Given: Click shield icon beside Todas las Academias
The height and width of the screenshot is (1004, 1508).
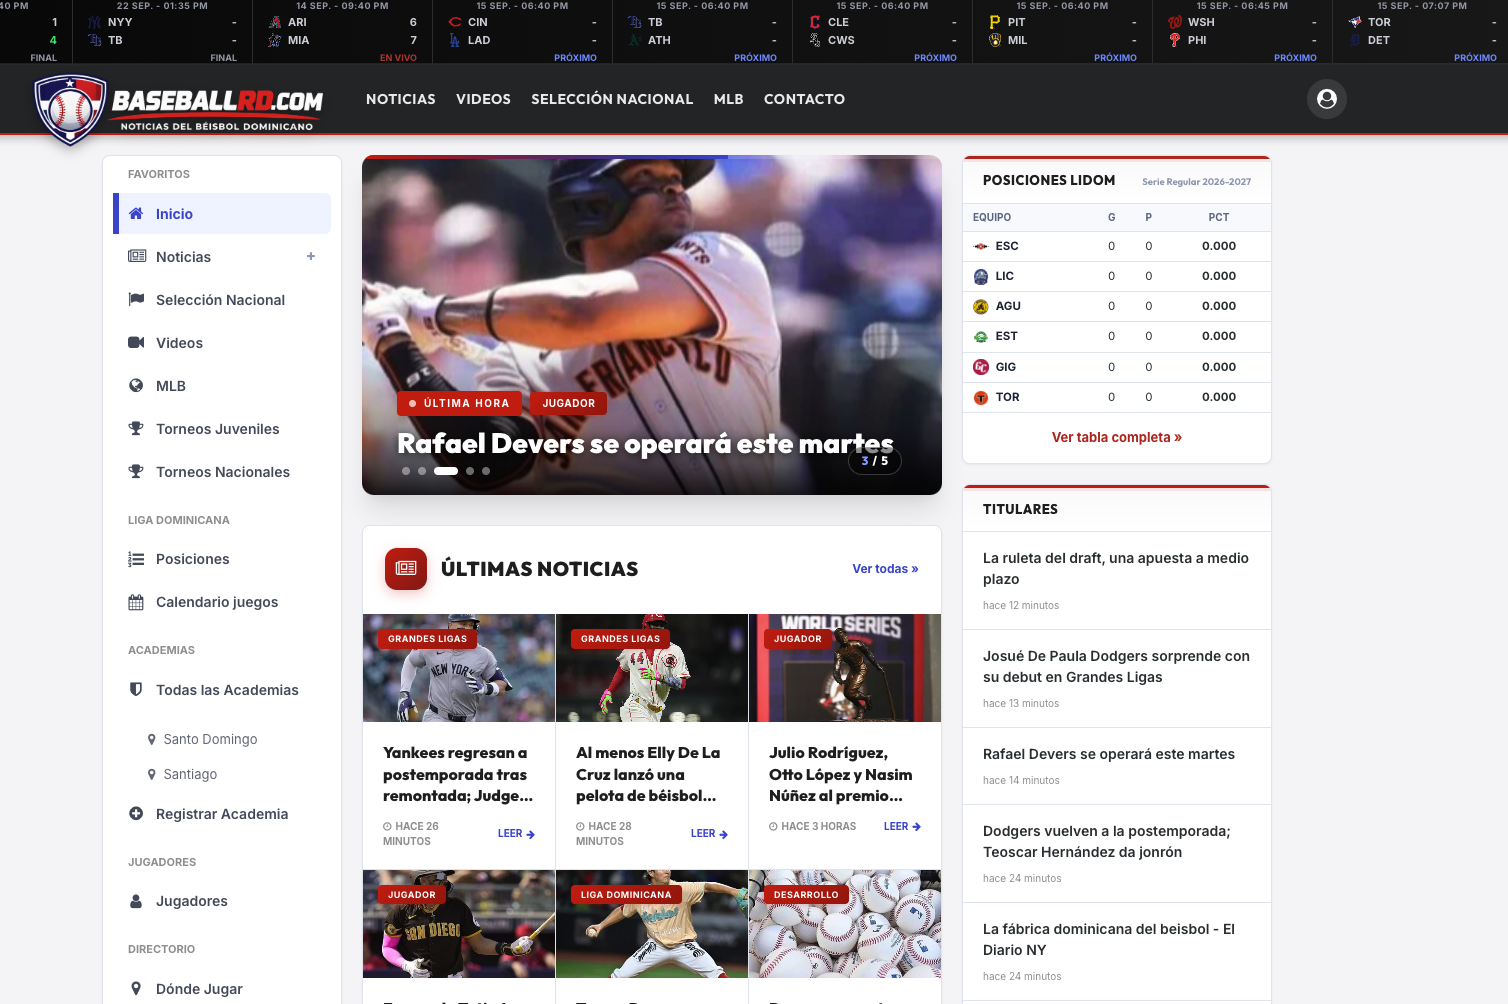Looking at the screenshot, I should coord(136,690).
